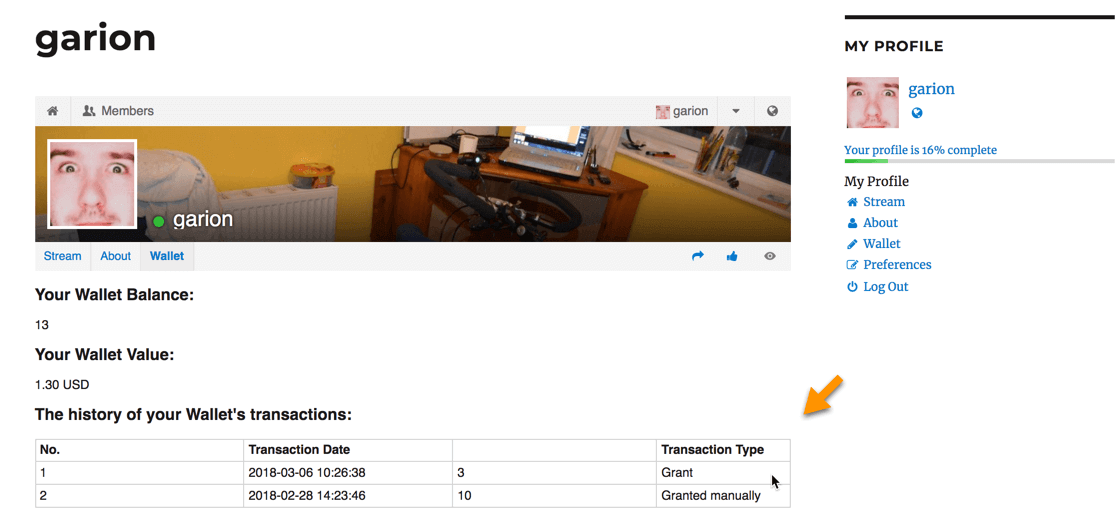Click the home icon in profile navbar

pyautogui.click(x=52, y=111)
